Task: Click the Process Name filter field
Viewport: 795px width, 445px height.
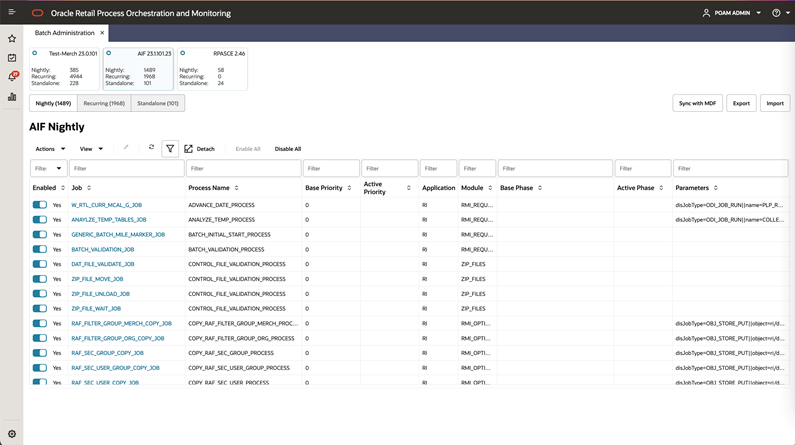Action: point(244,168)
